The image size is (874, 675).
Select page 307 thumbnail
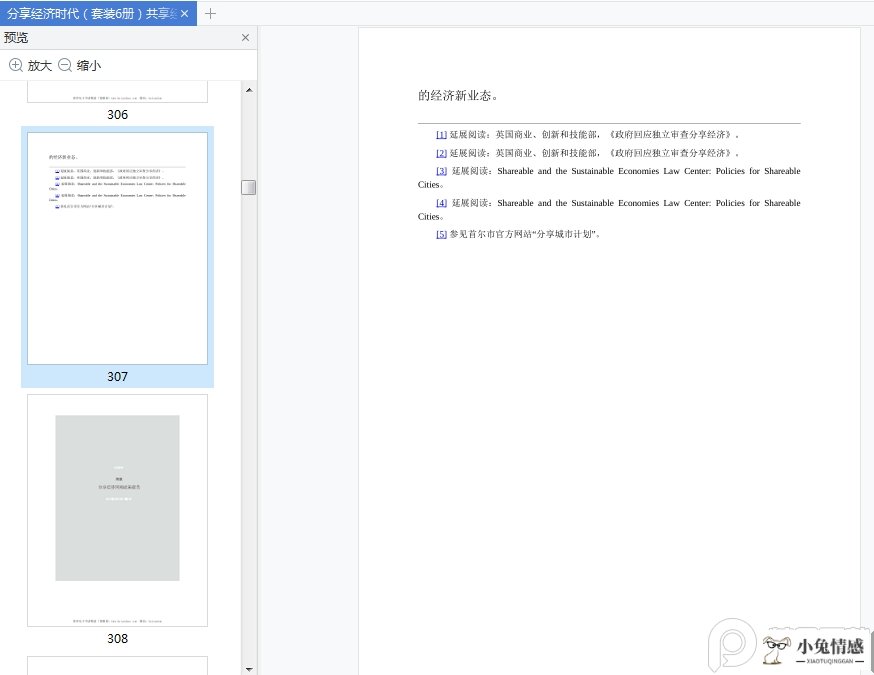pyautogui.click(x=118, y=249)
